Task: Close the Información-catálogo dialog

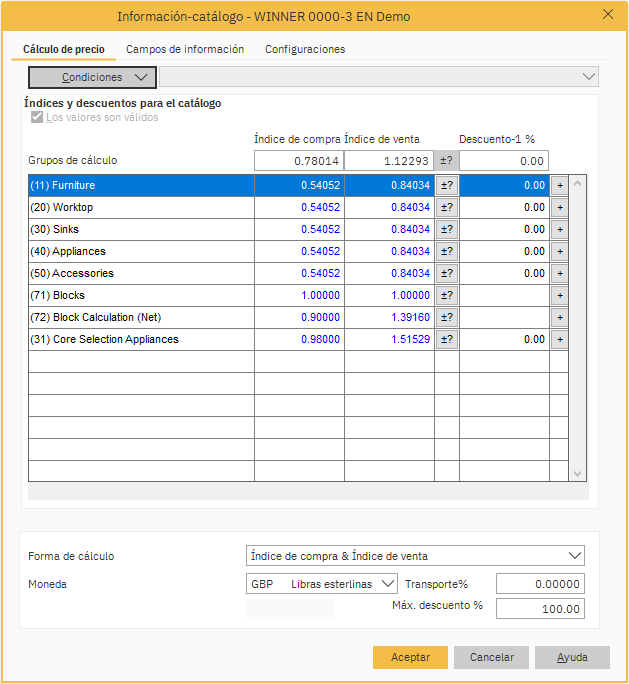Action: point(608,14)
